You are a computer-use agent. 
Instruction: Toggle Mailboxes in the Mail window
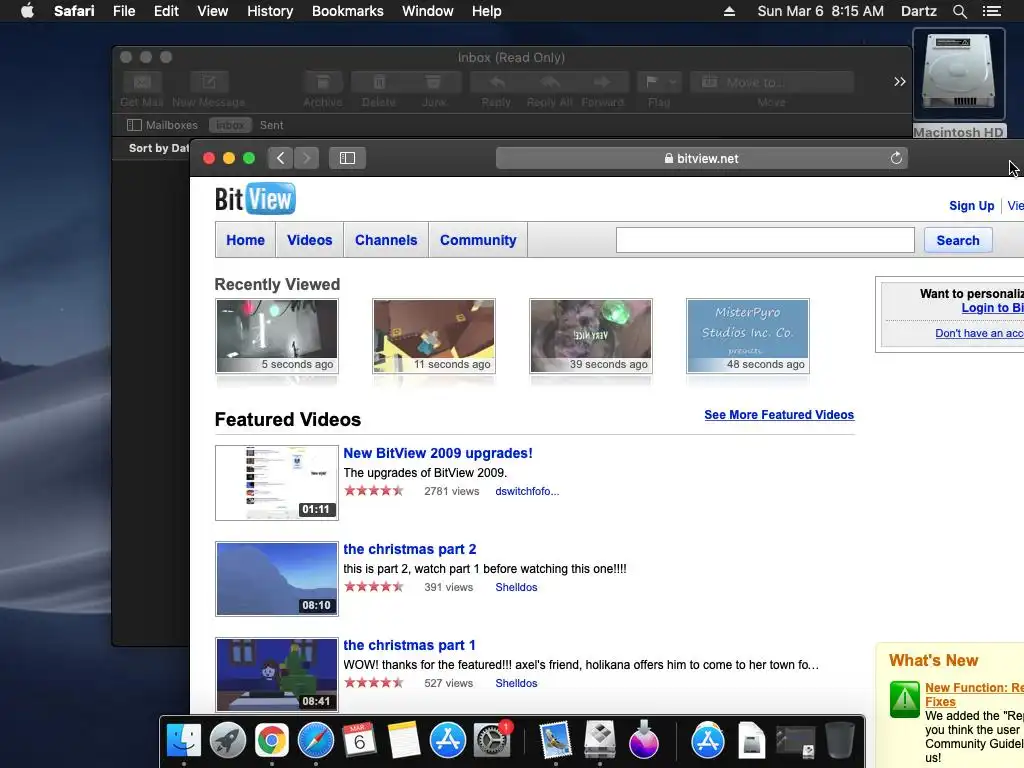(x=162, y=125)
